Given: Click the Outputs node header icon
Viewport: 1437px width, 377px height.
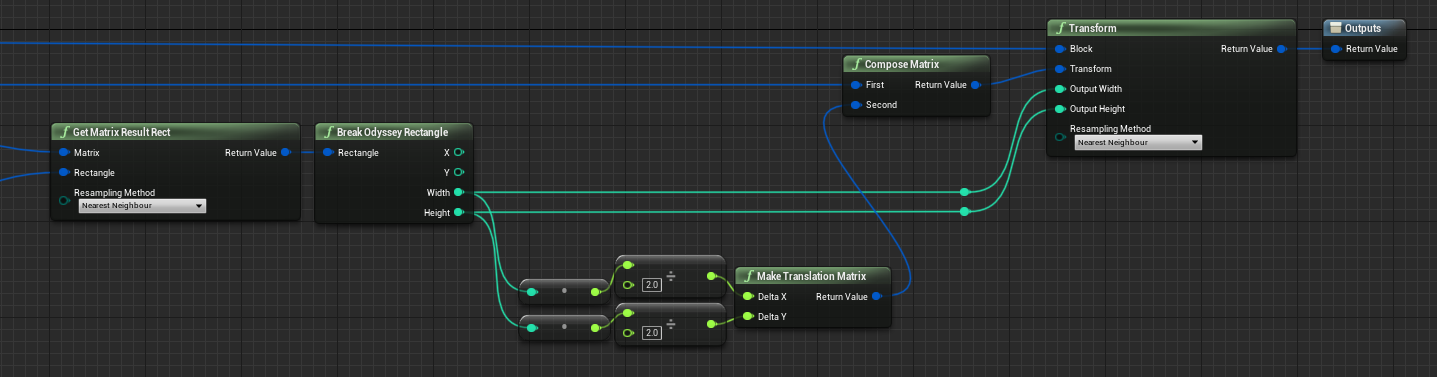Looking at the screenshot, I should click(x=1335, y=28).
